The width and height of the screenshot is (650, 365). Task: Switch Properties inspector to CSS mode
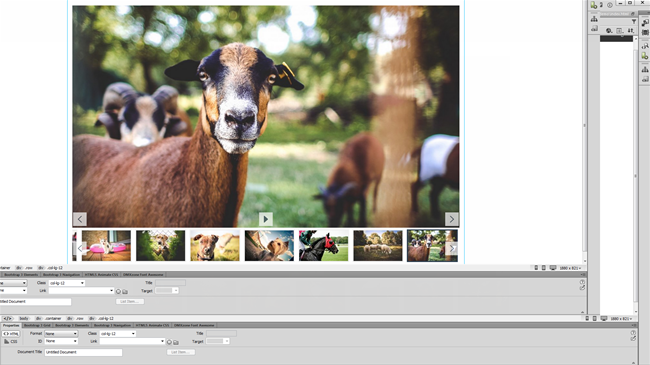(11, 341)
